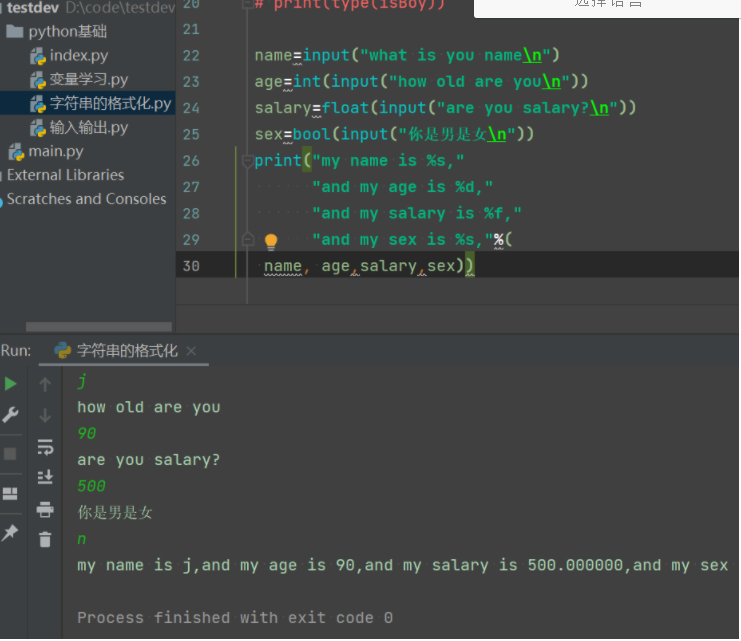
Task: Click console input value 90
Action: coord(86,433)
